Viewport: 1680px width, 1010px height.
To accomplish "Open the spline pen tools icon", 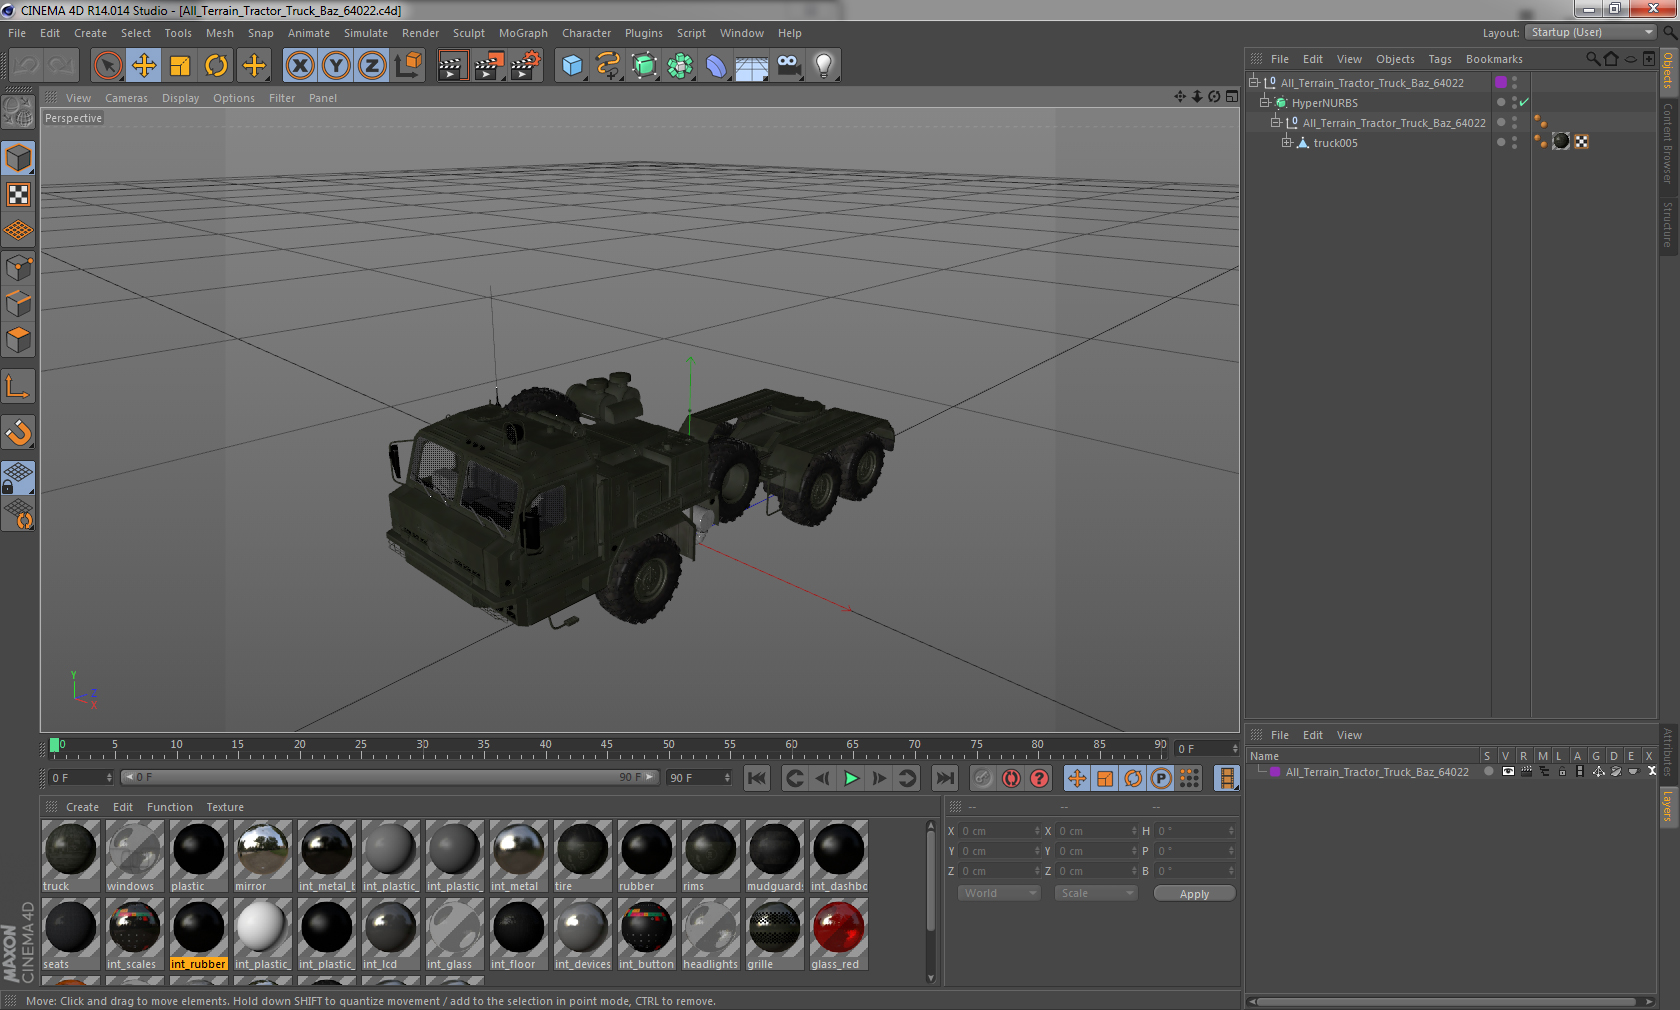I will coord(608,66).
